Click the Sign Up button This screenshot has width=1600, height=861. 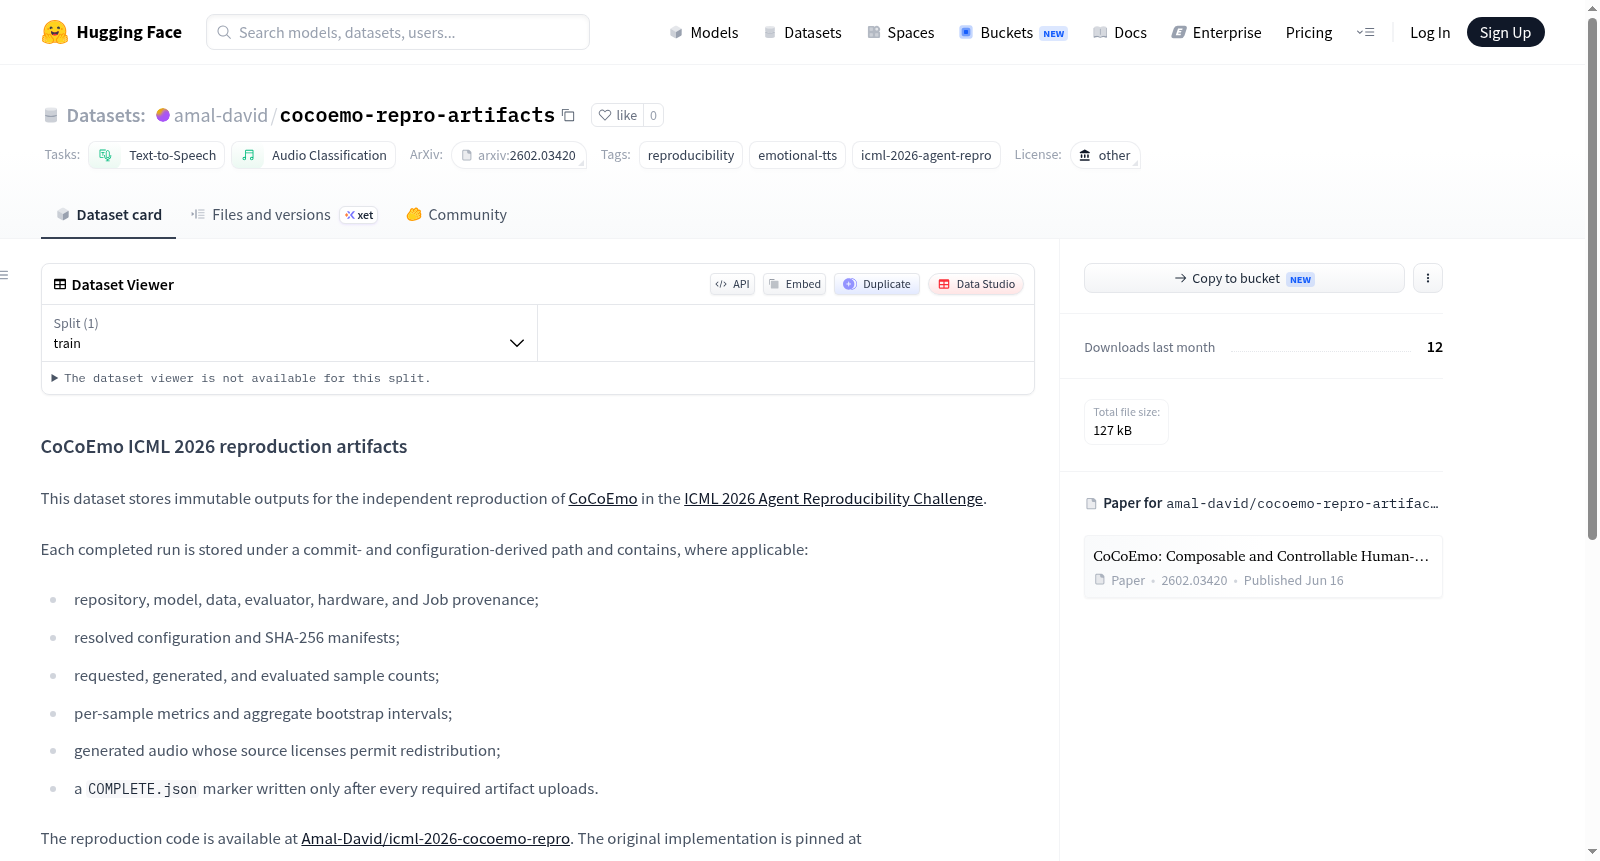(x=1505, y=32)
